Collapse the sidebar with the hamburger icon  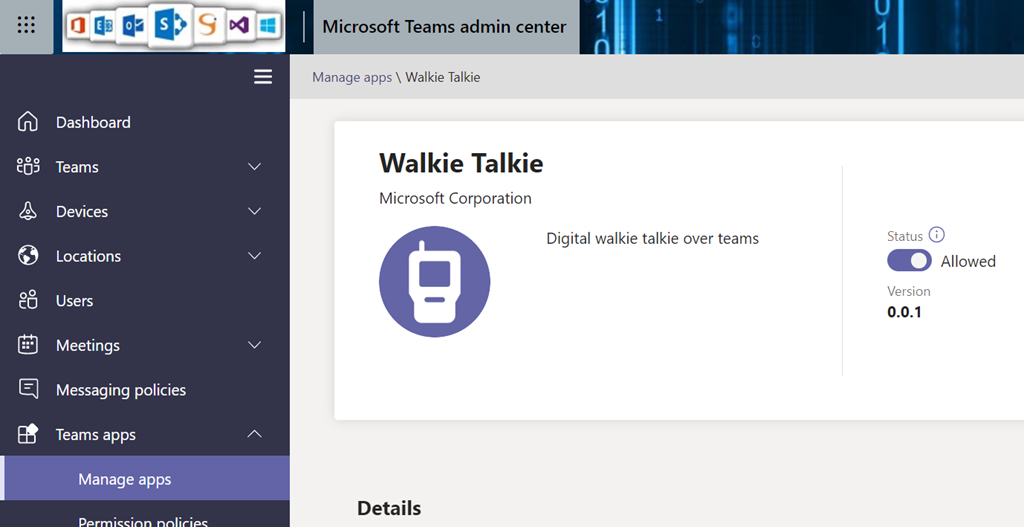263,77
